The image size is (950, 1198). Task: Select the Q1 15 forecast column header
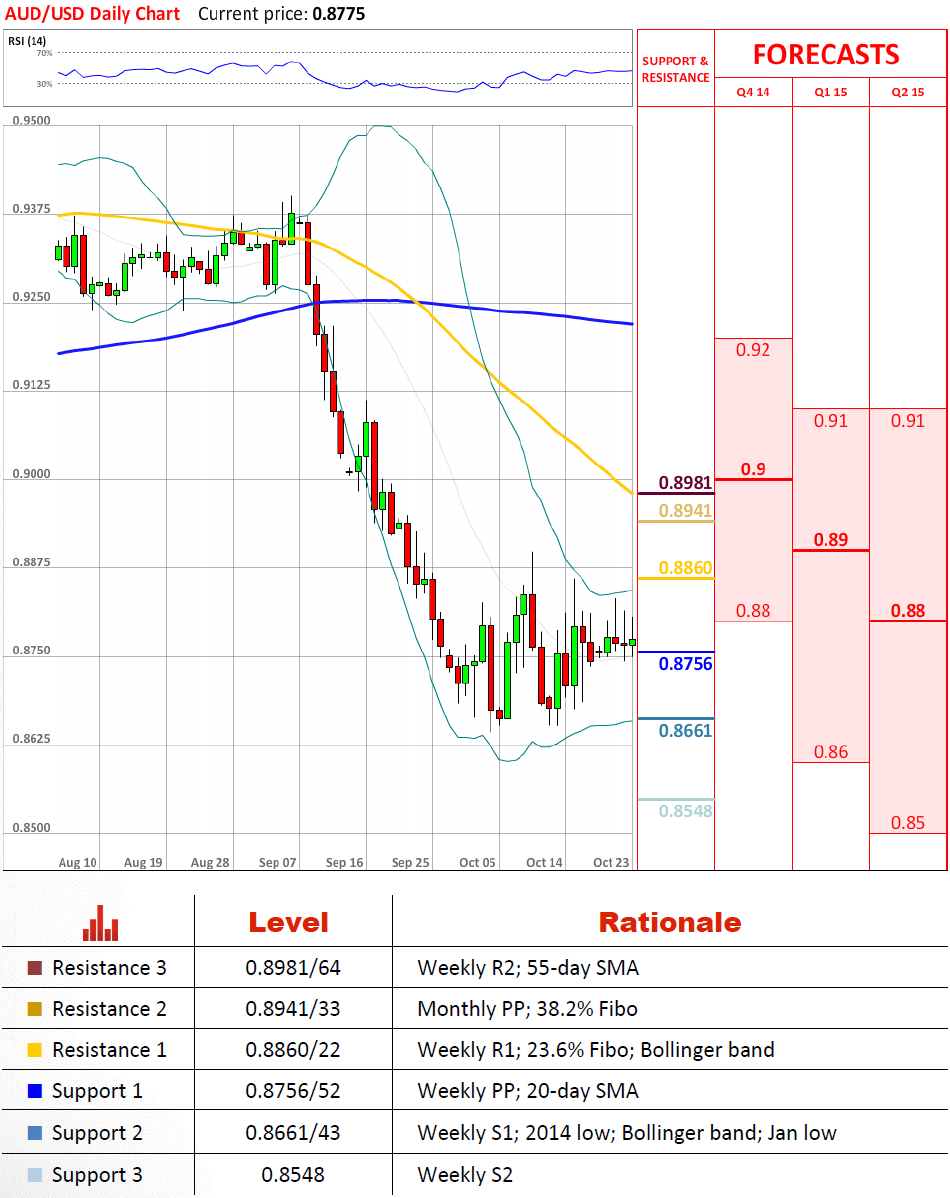831,92
